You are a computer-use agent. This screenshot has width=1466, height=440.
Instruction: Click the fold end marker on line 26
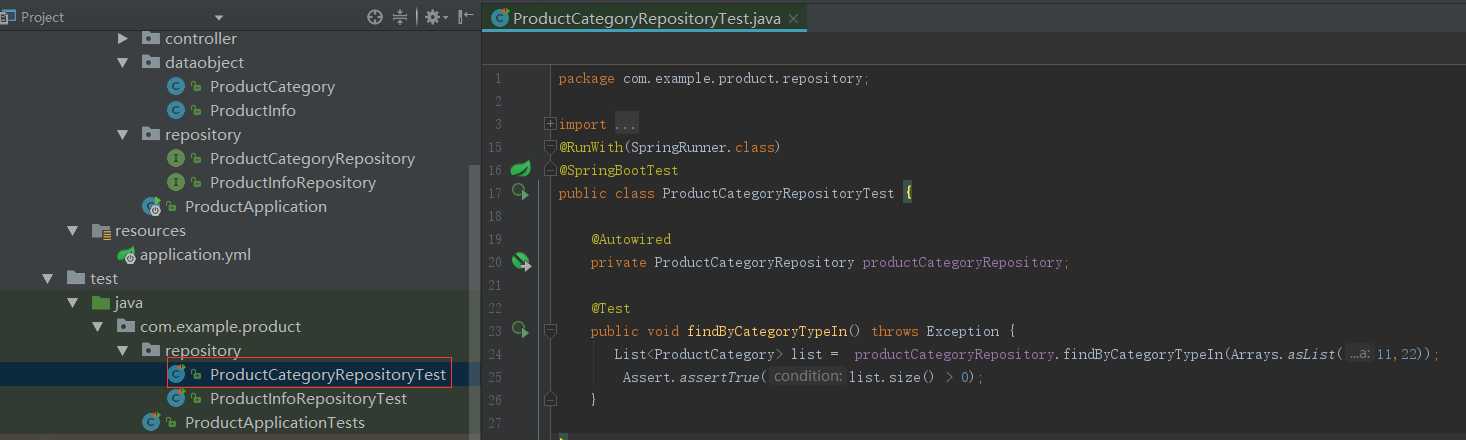click(x=550, y=399)
